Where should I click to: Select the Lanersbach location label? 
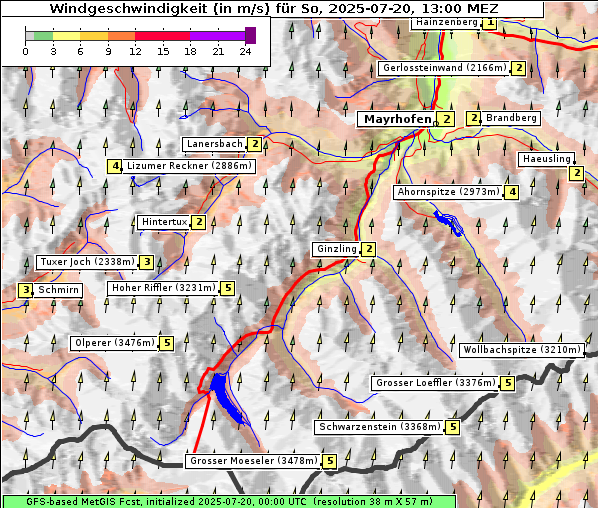point(214,144)
